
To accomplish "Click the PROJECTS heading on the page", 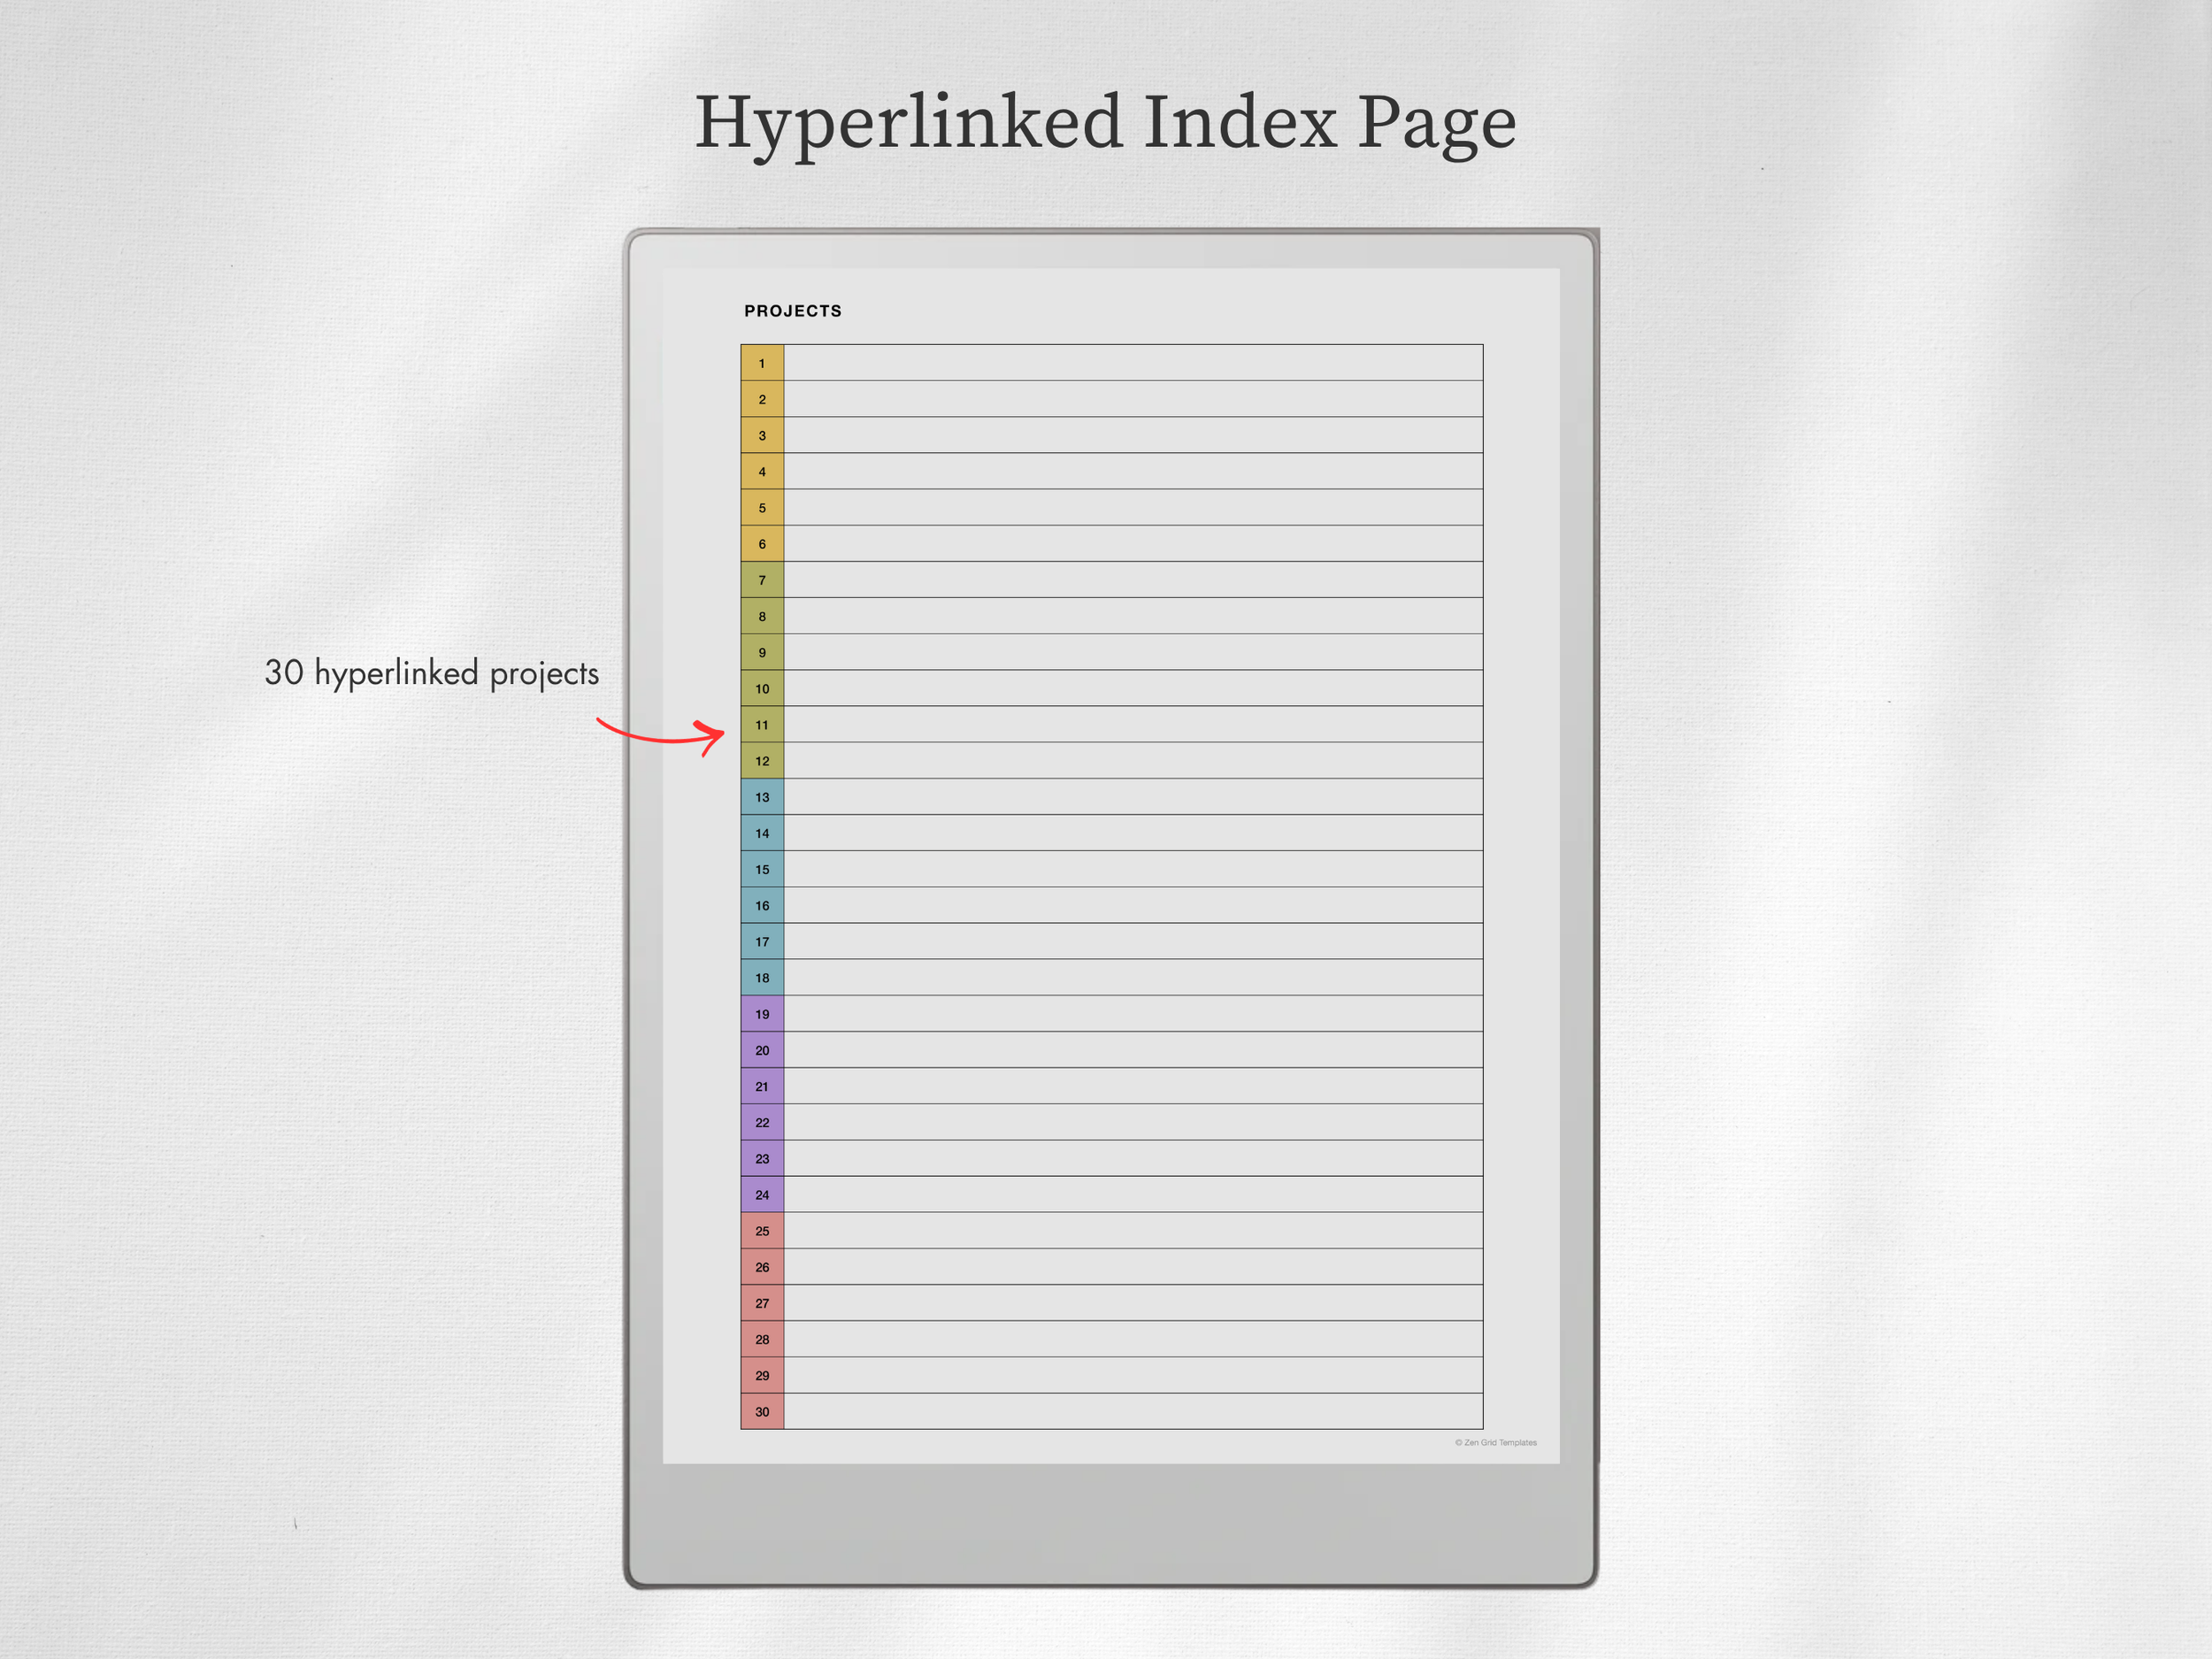I will pyautogui.click(x=793, y=311).
